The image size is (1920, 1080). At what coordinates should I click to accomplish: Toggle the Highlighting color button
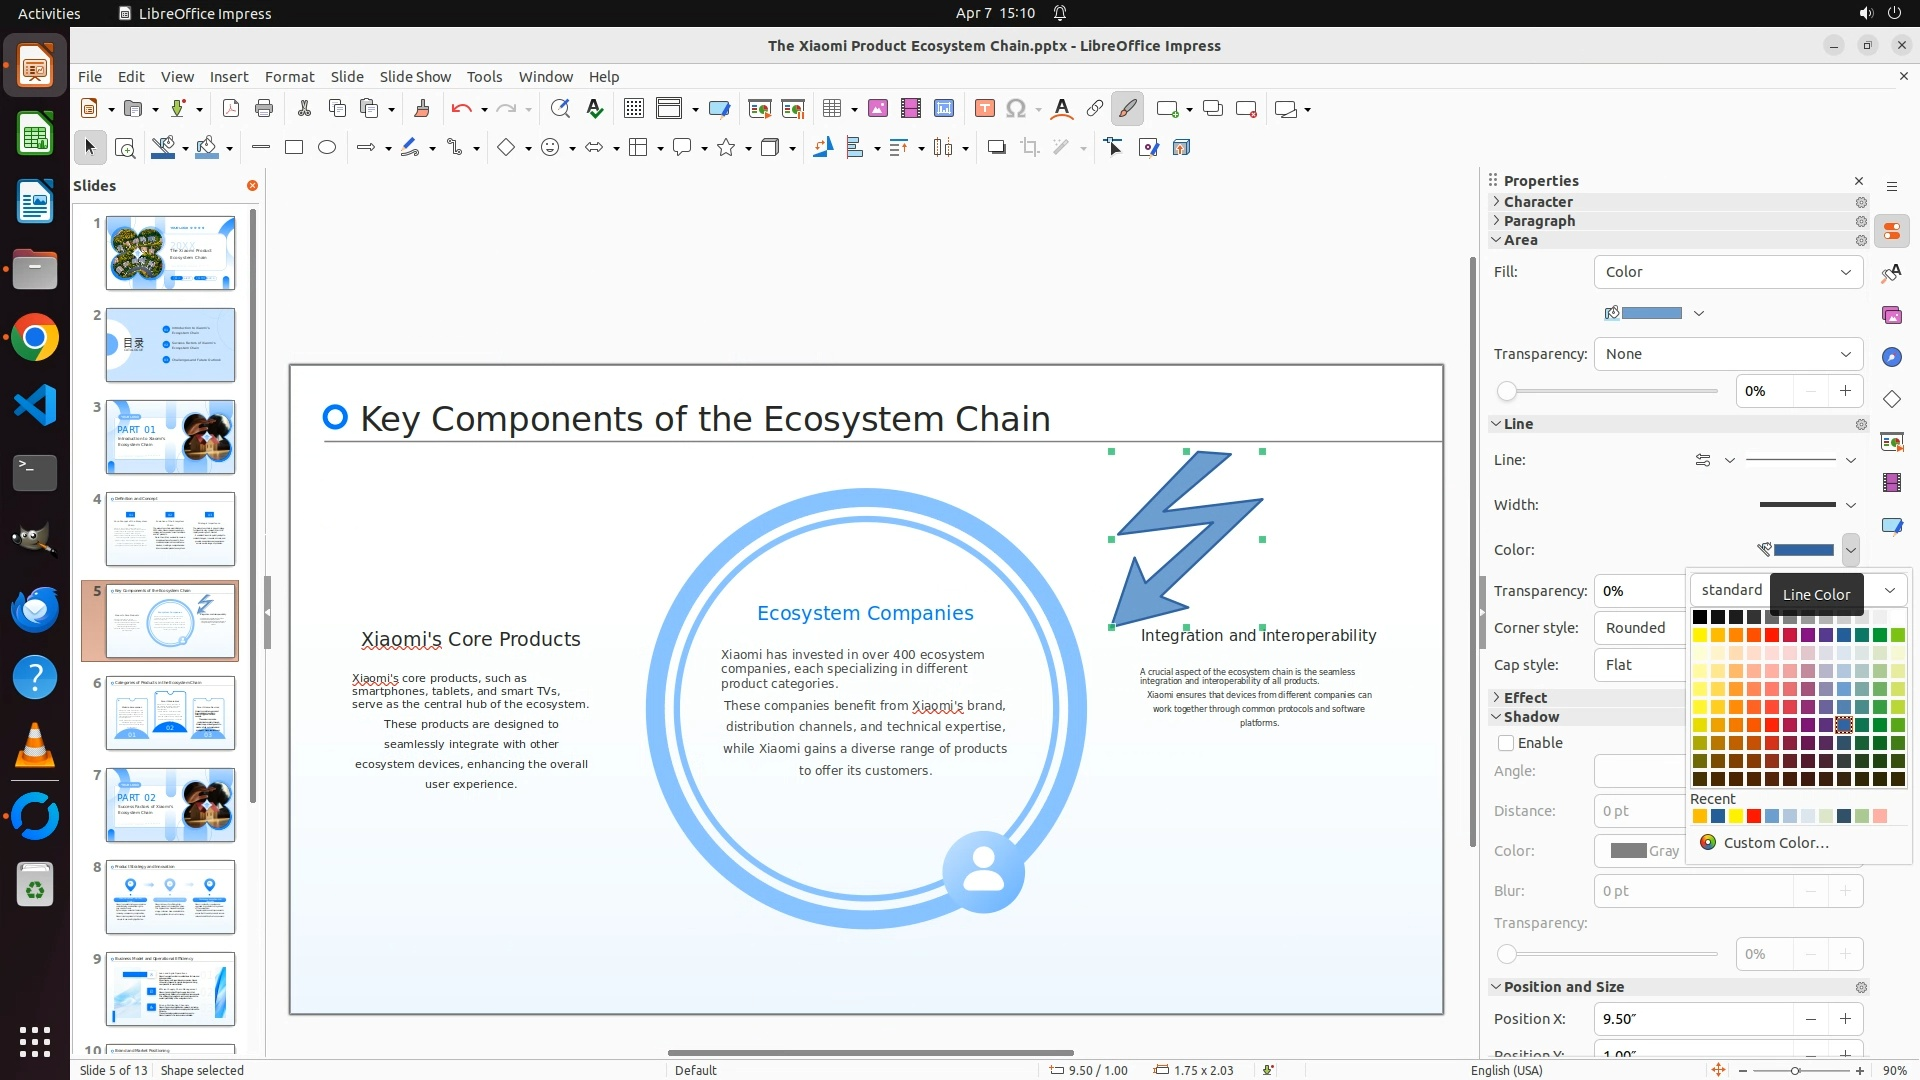(x=1127, y=109)
